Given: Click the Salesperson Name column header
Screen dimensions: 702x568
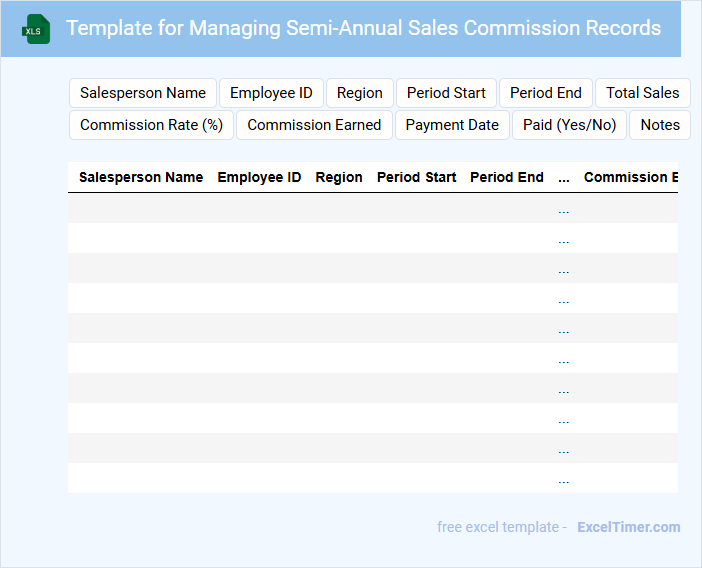Looking at the screenshot, I should 141,177.
